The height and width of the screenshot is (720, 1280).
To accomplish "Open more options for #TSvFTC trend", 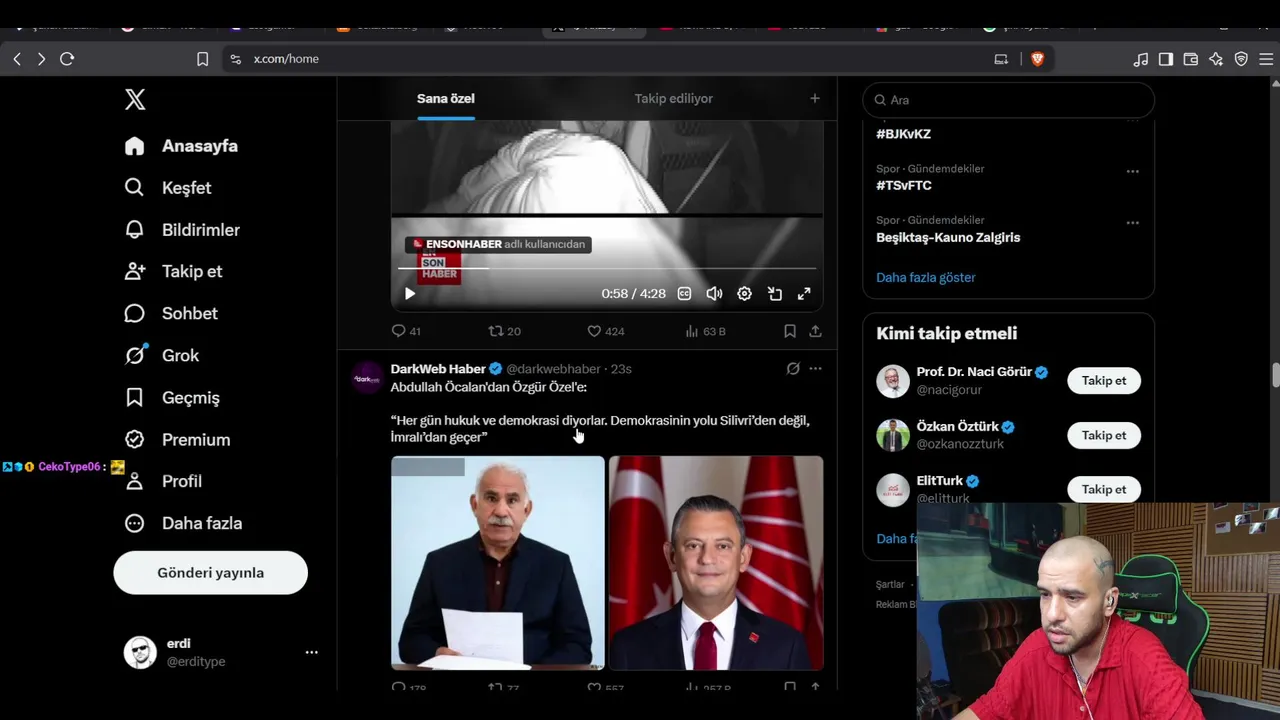I will 1132,171.
